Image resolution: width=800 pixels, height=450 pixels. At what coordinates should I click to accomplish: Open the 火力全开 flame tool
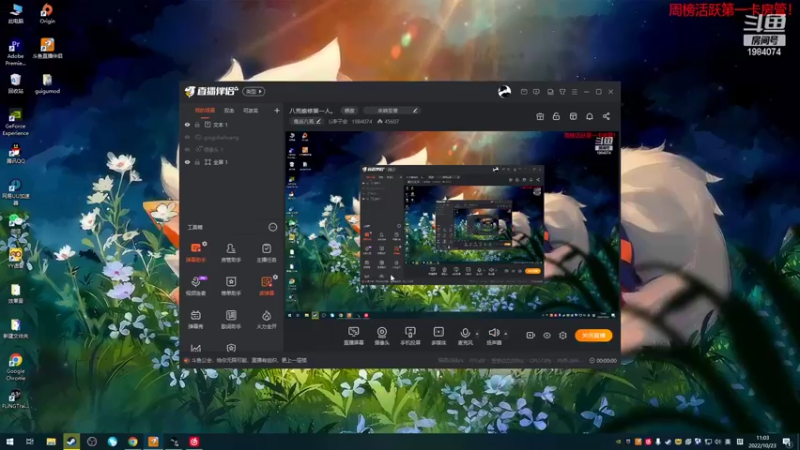266,319
